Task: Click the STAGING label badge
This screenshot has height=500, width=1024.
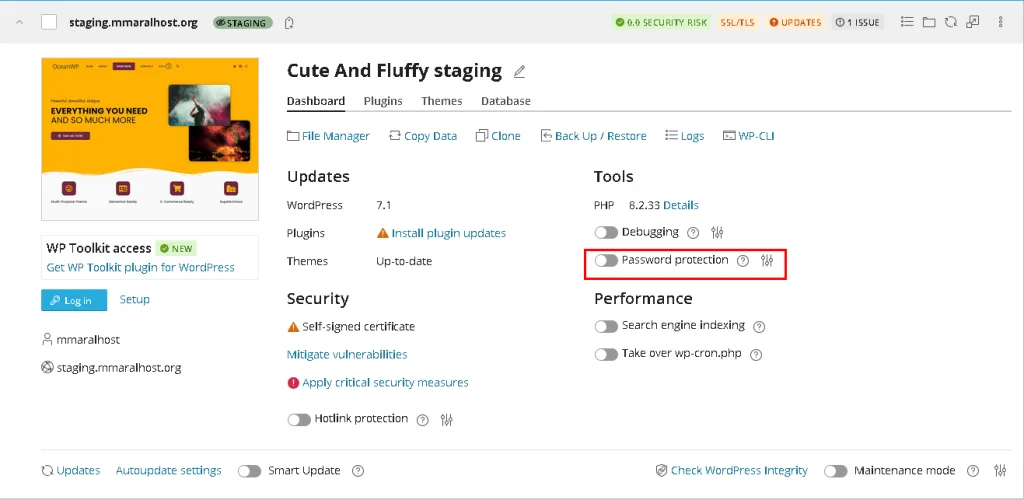Action: 243,23
